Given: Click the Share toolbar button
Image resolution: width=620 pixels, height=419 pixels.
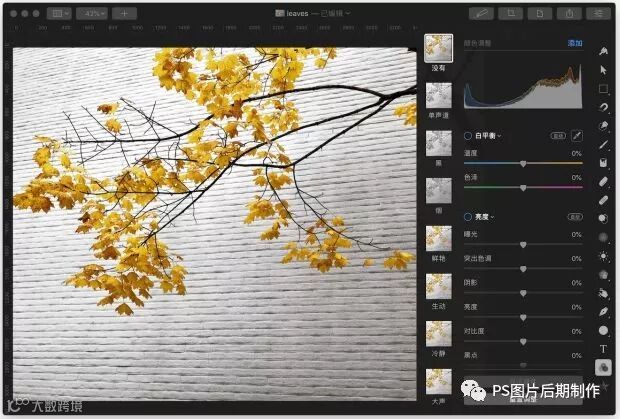Looking at the screenshot, I should 569,13.
